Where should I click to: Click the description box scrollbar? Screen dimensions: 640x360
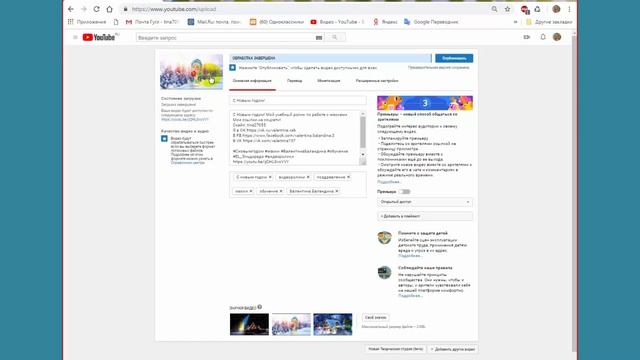[x=362, y=133]
